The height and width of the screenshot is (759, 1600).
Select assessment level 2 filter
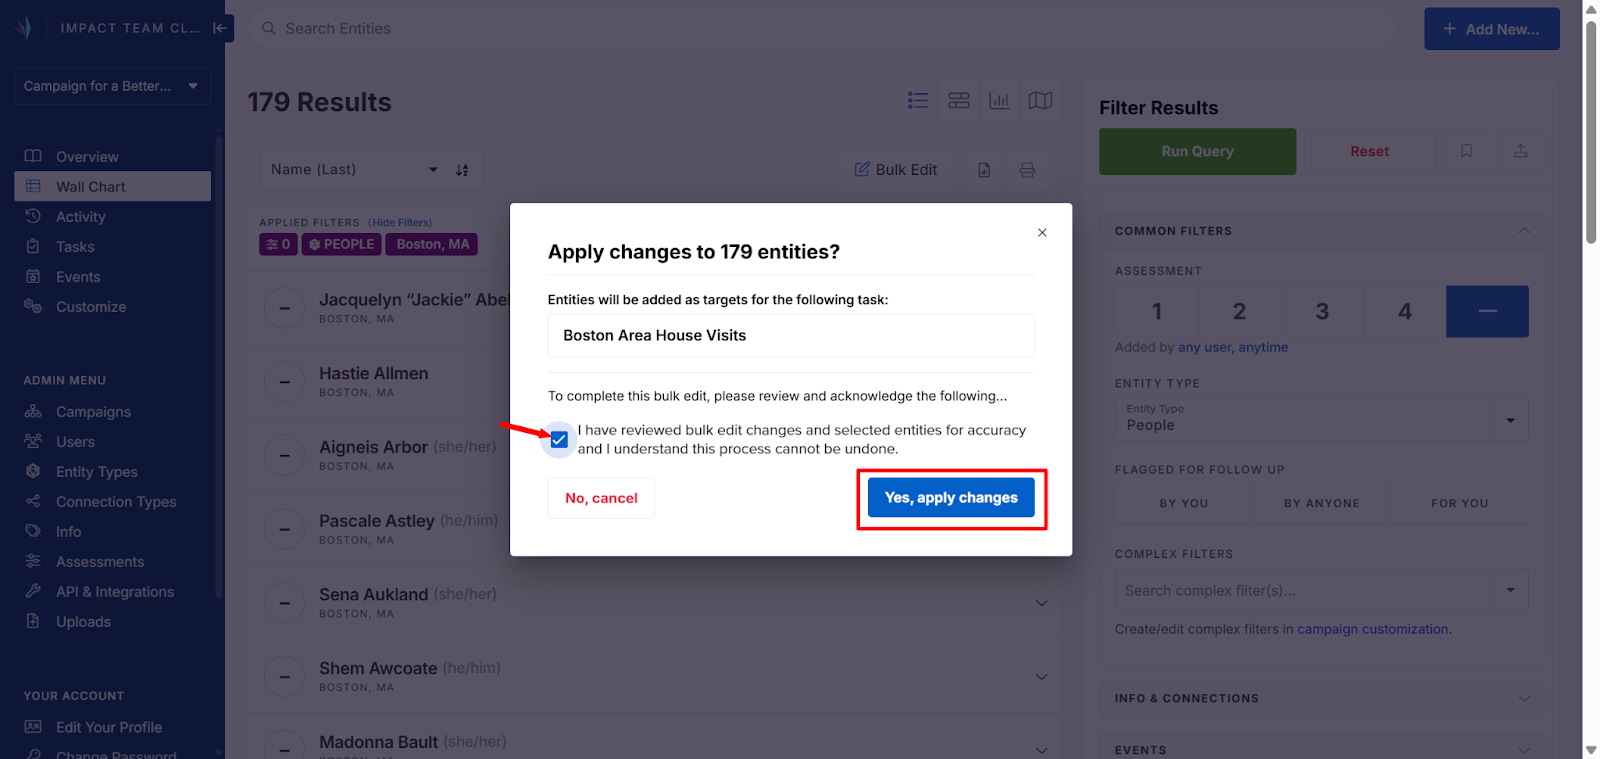1239,311
